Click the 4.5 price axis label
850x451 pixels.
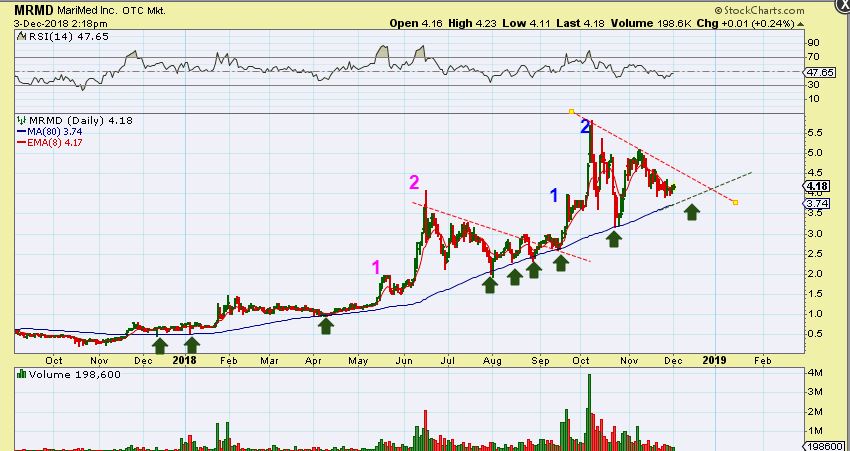pyautogui.click(x=815, y=173)
